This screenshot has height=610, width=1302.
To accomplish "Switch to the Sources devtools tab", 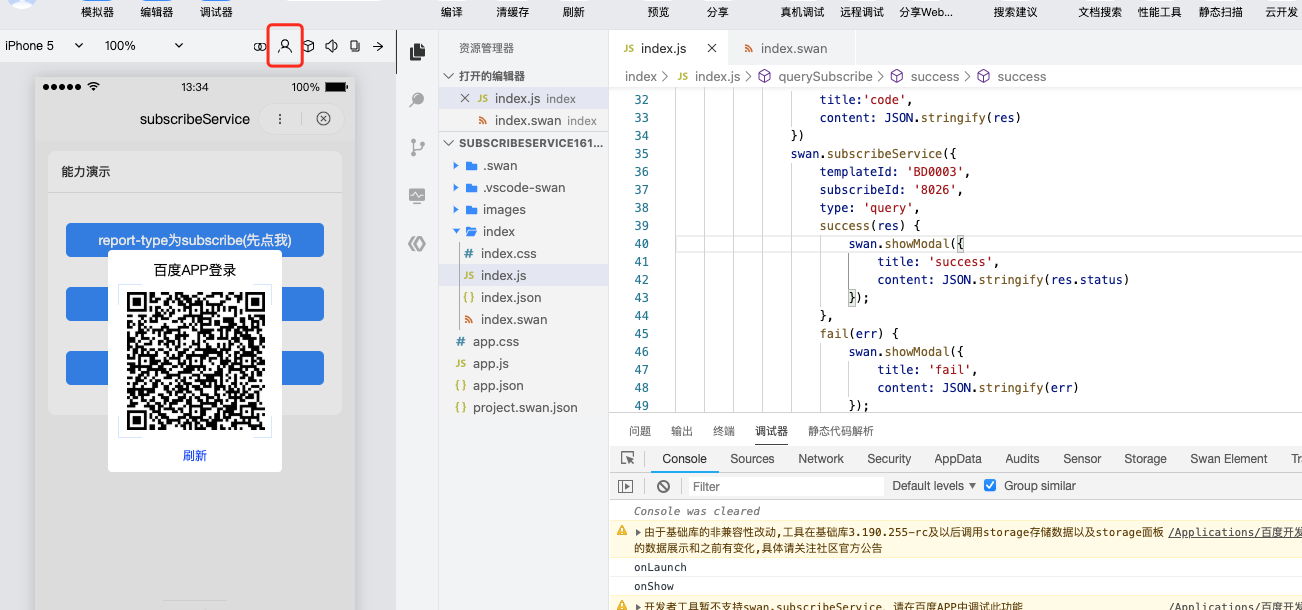I will coord(752,459).
